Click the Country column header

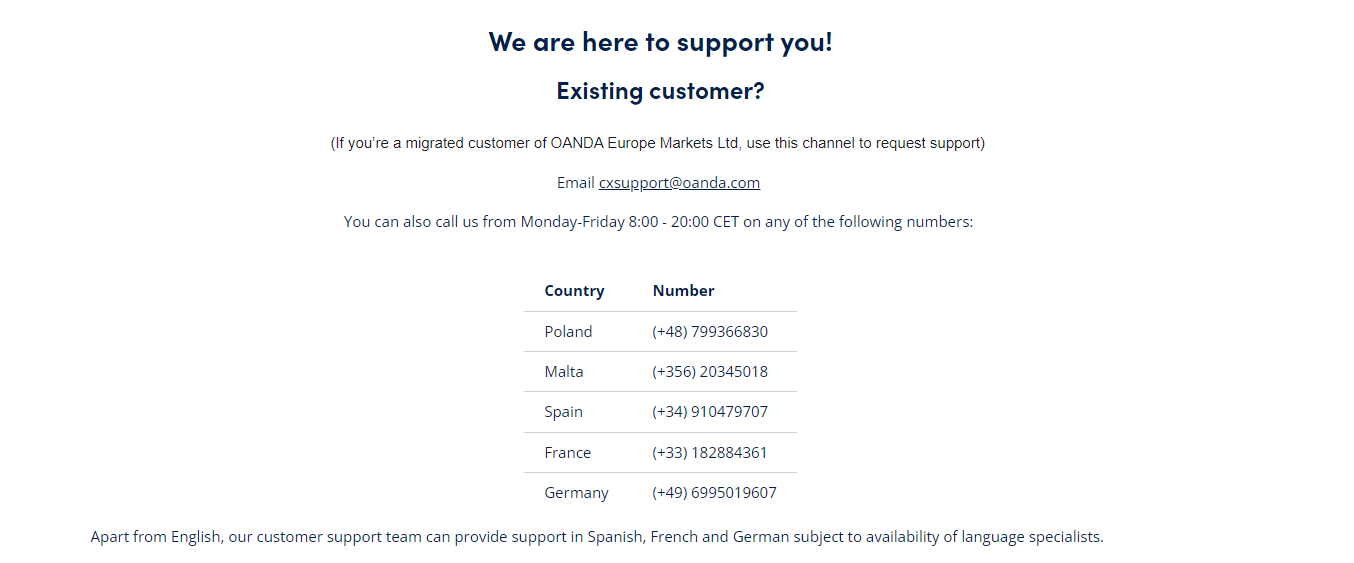coord(574,291)
